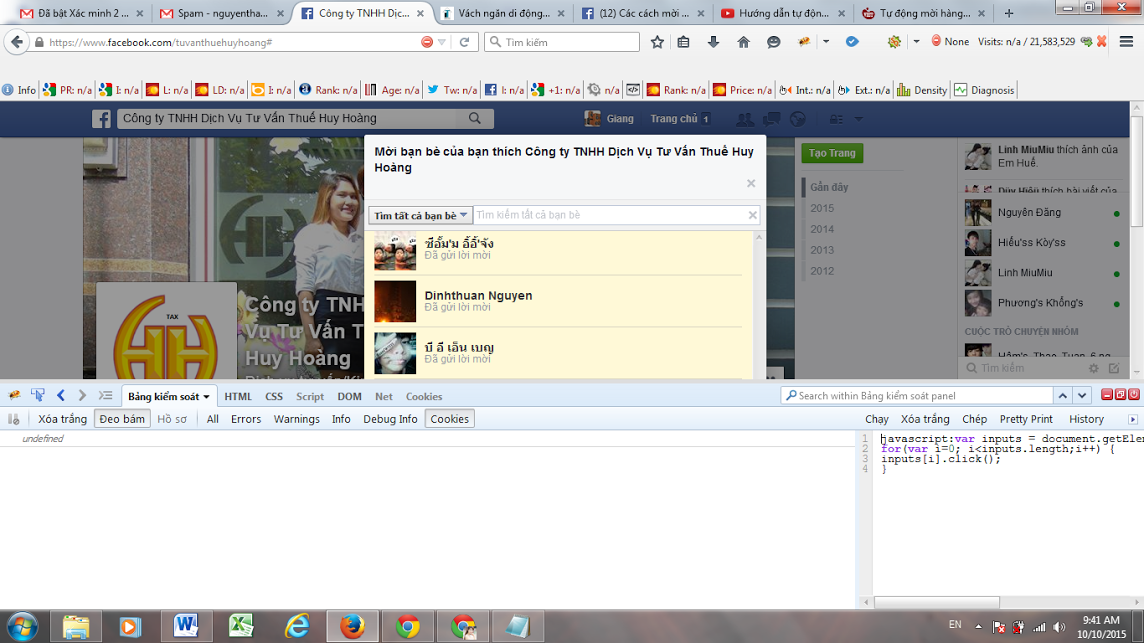Screen dimensions: 1144x643
Task: Show hidden system tray icons
Action: coord(978,626)
